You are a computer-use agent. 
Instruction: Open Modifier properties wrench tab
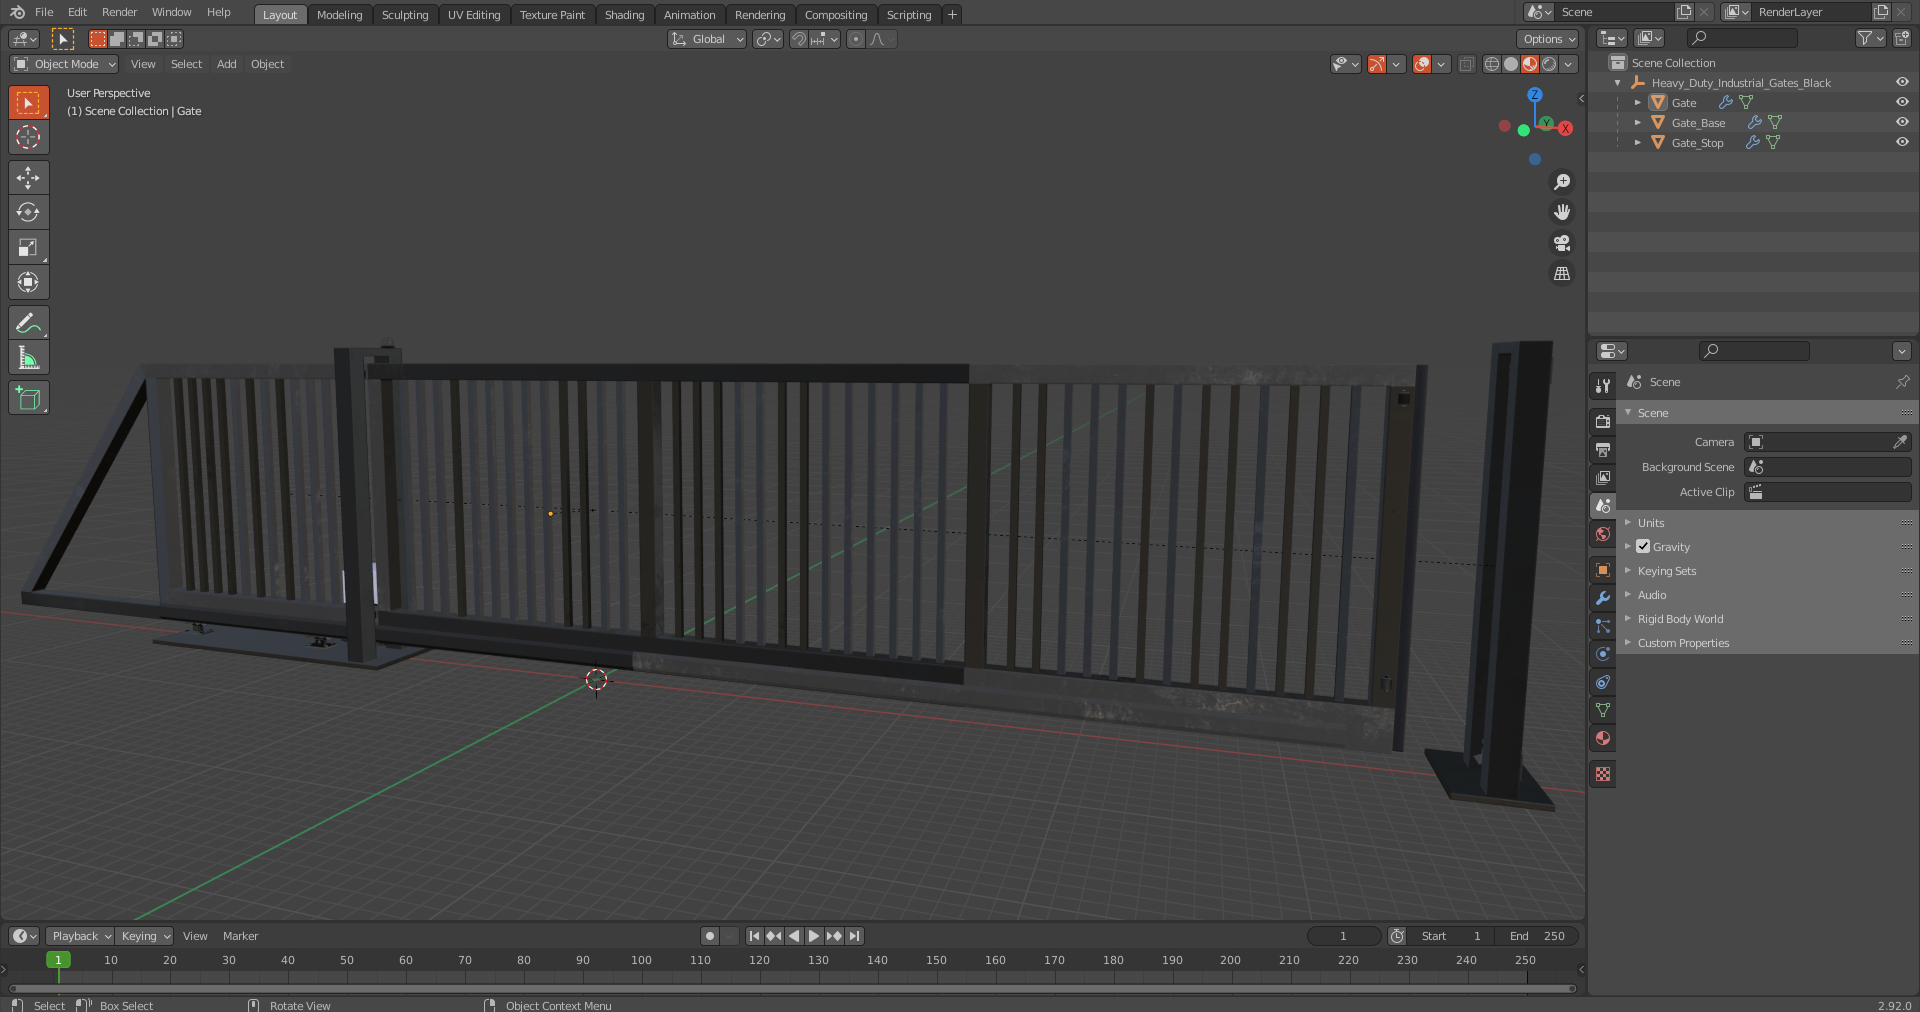[1603, 598]
